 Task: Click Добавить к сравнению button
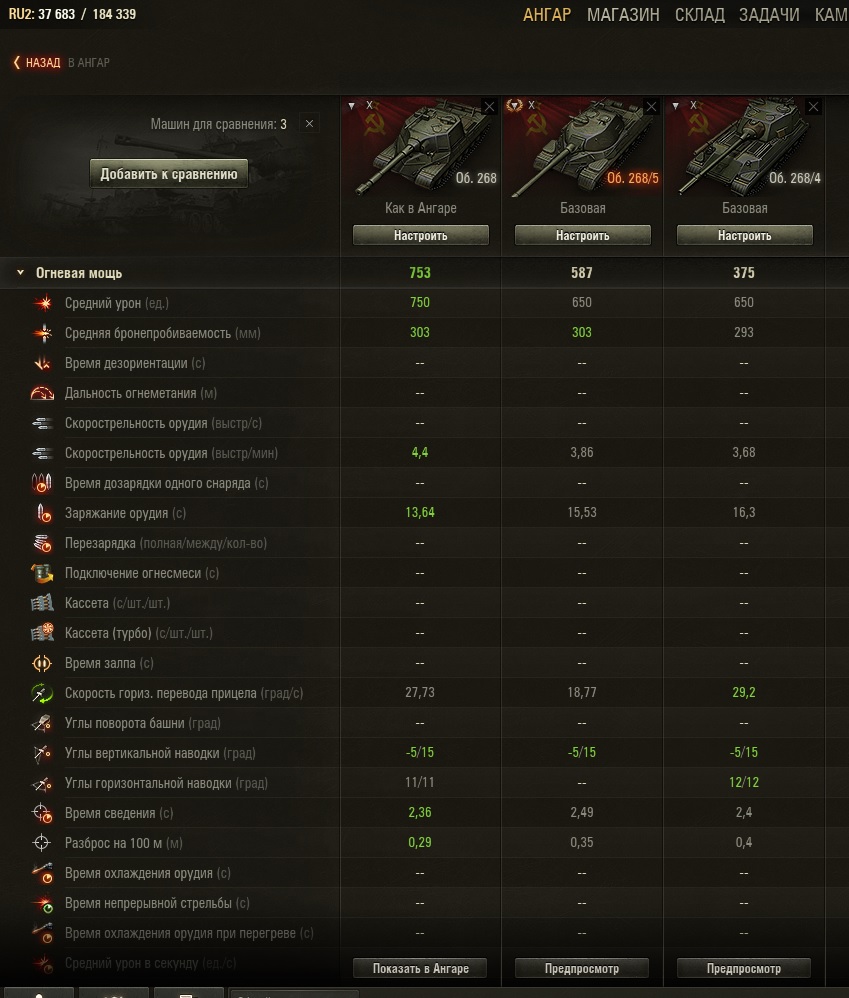pos(169,174)
